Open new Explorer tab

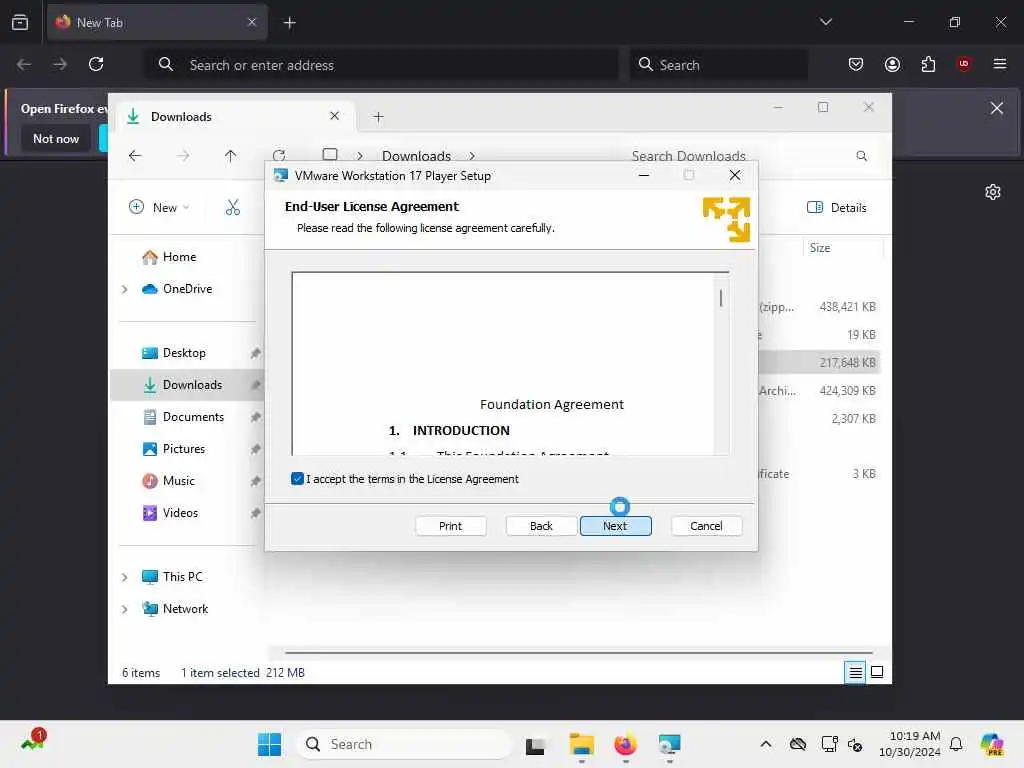coord(378,117)
